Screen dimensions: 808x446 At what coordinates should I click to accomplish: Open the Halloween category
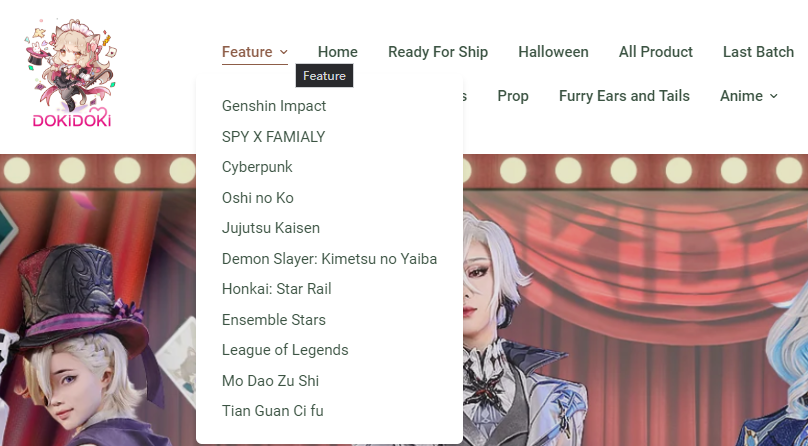(x=553, y=52)
